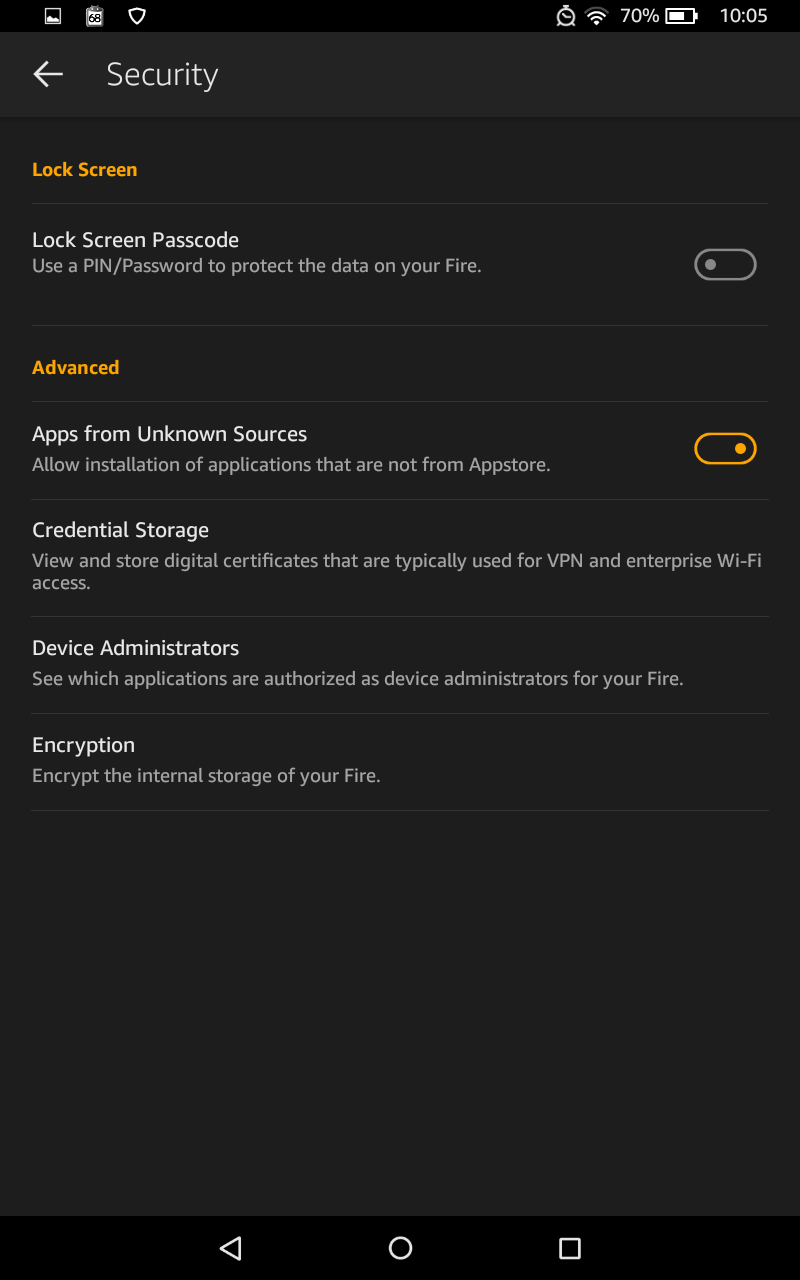Tap the Wi-Fi status icon
Viewport: 800px width, 1280px height.
(x=597, y=16)
